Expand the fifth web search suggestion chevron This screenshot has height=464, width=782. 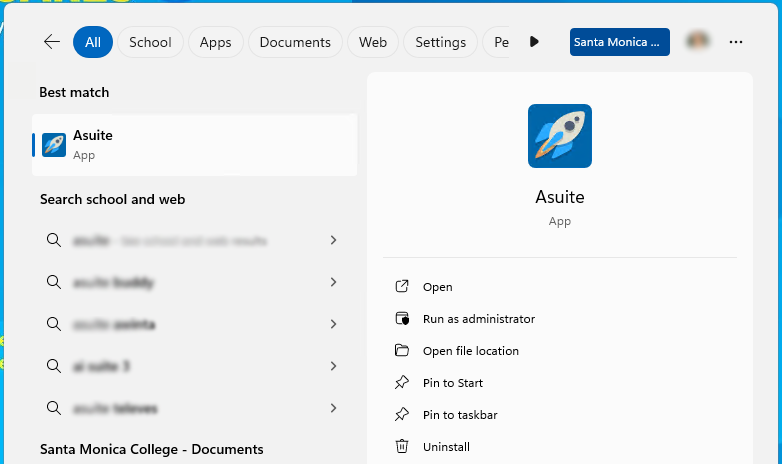[333, 408]
